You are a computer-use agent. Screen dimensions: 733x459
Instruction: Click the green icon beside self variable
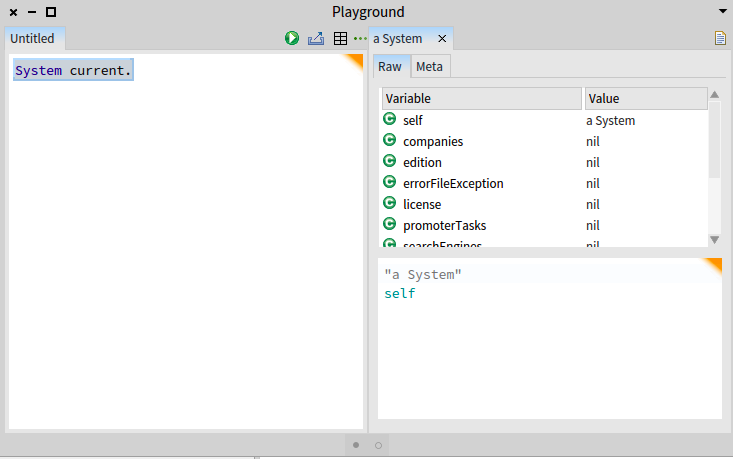pyautogui.click(x=389, y=119)
